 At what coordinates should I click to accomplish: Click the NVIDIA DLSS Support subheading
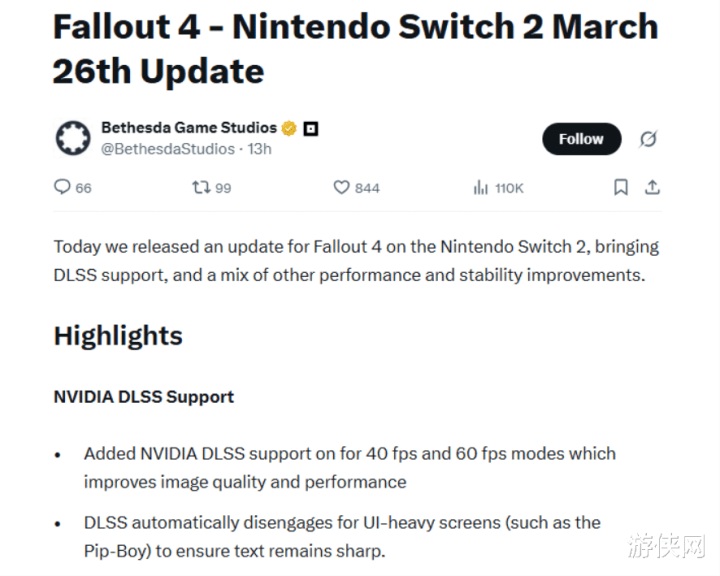pyautogui.click(x=143, y=397)
